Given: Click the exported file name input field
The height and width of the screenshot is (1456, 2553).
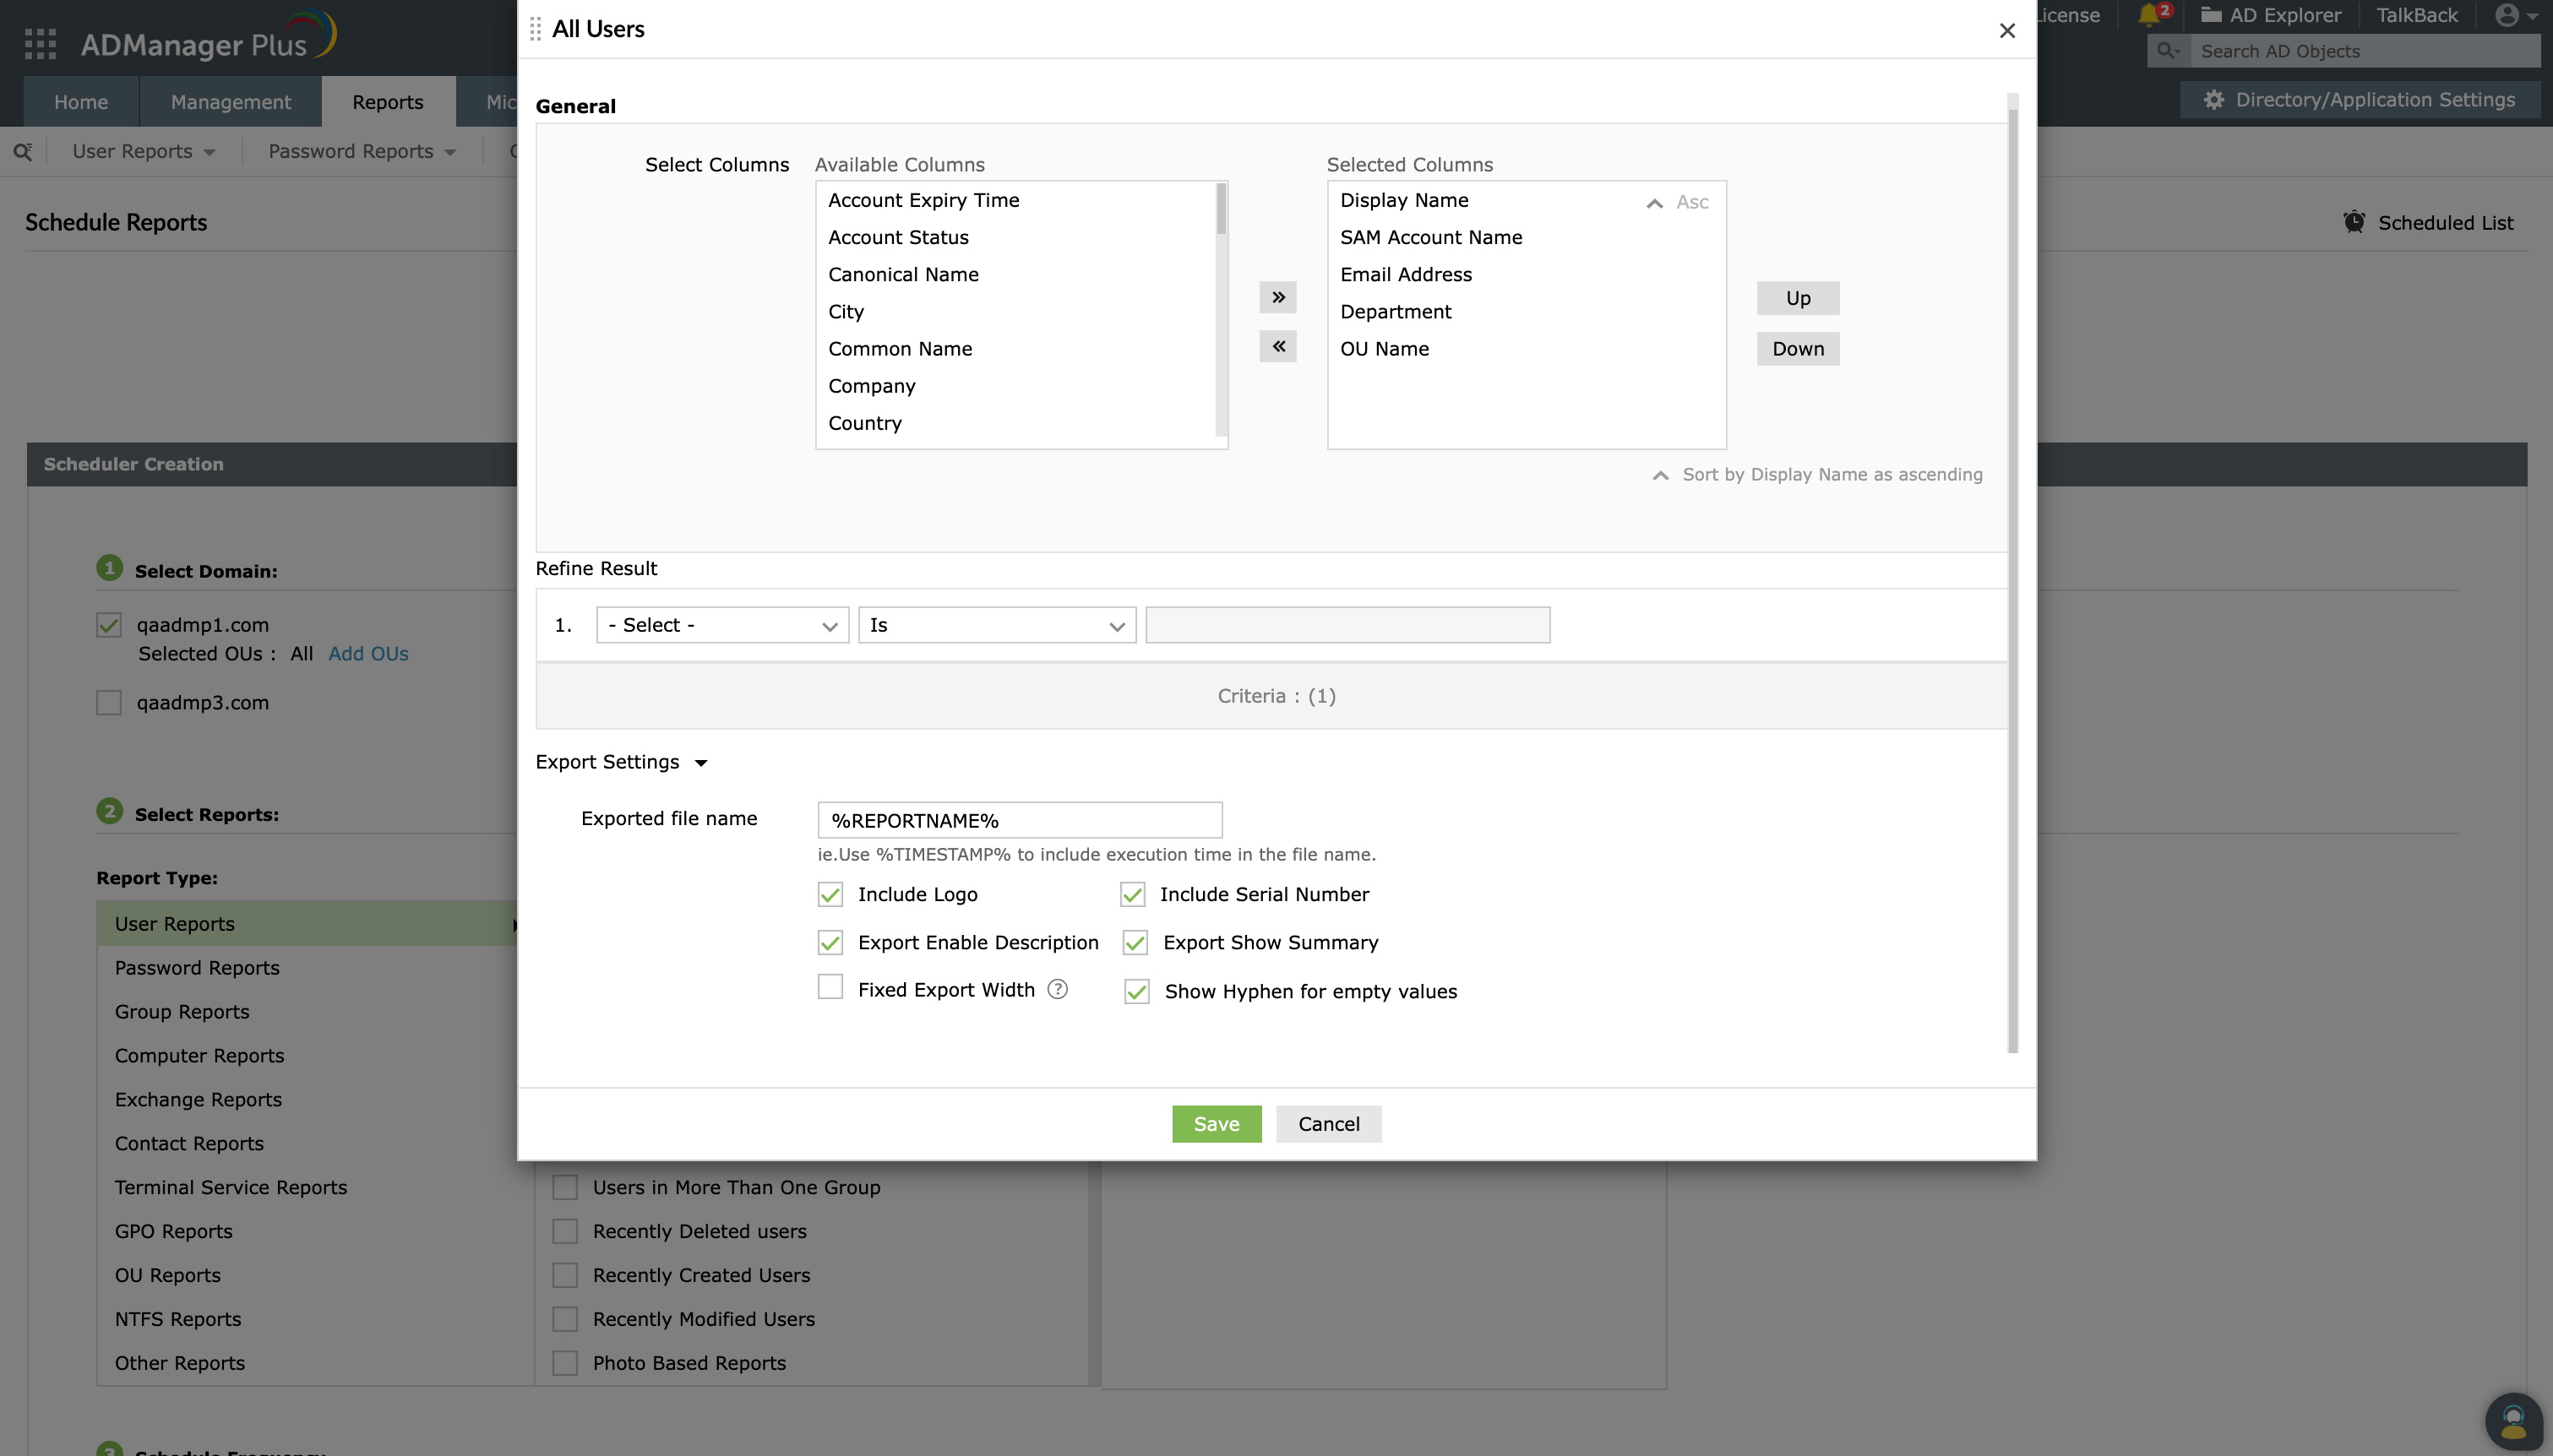Looking at the screenshot, I should 1018,819.
